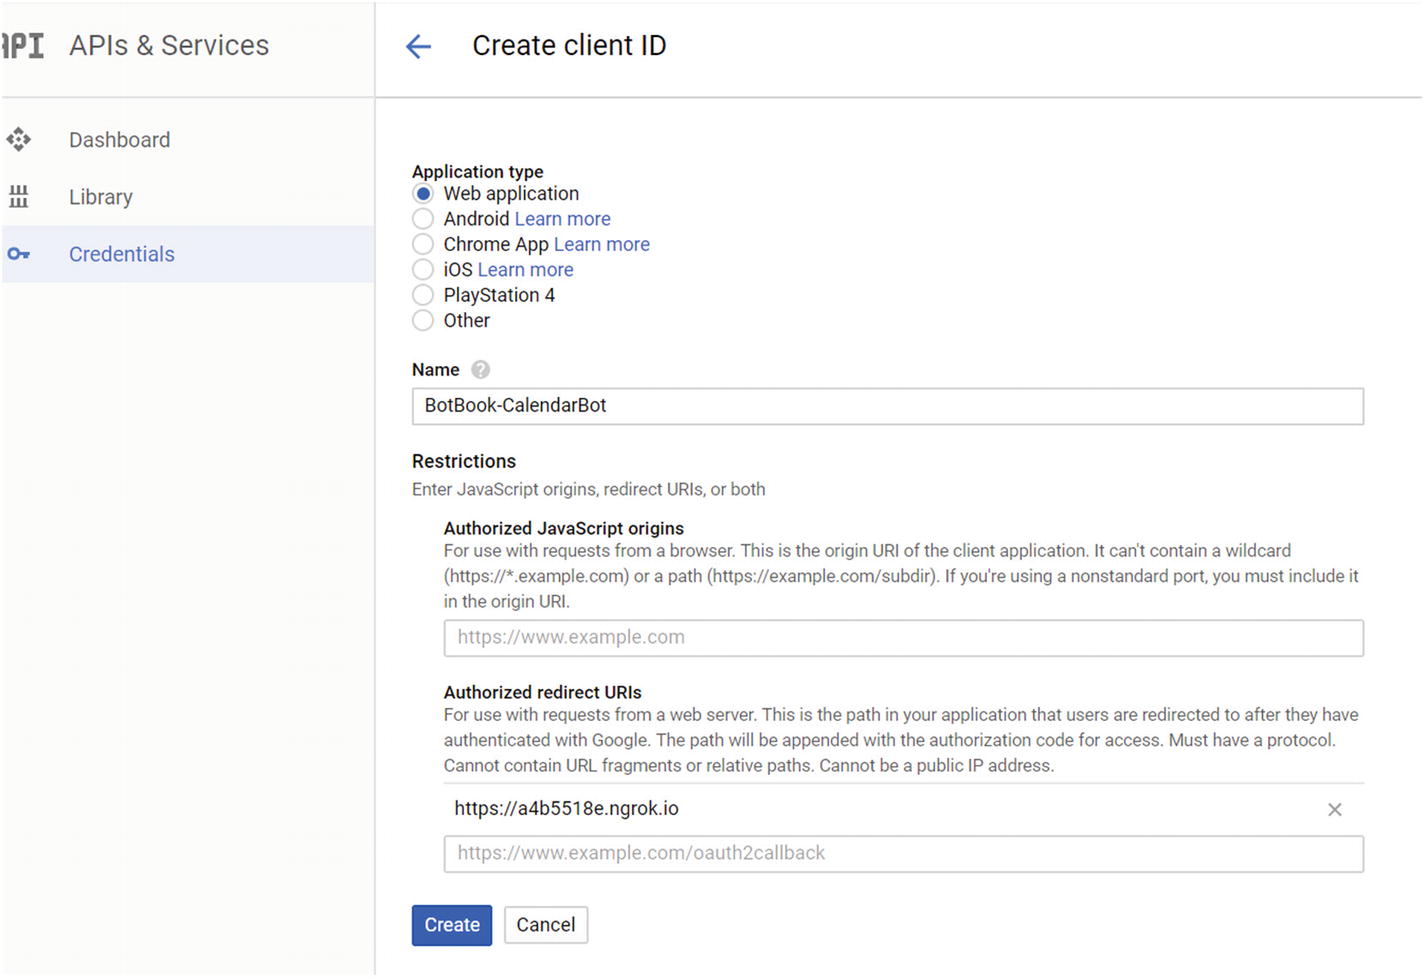
Task: Select PlayStation 4 application type
Action: coord(423,295)
